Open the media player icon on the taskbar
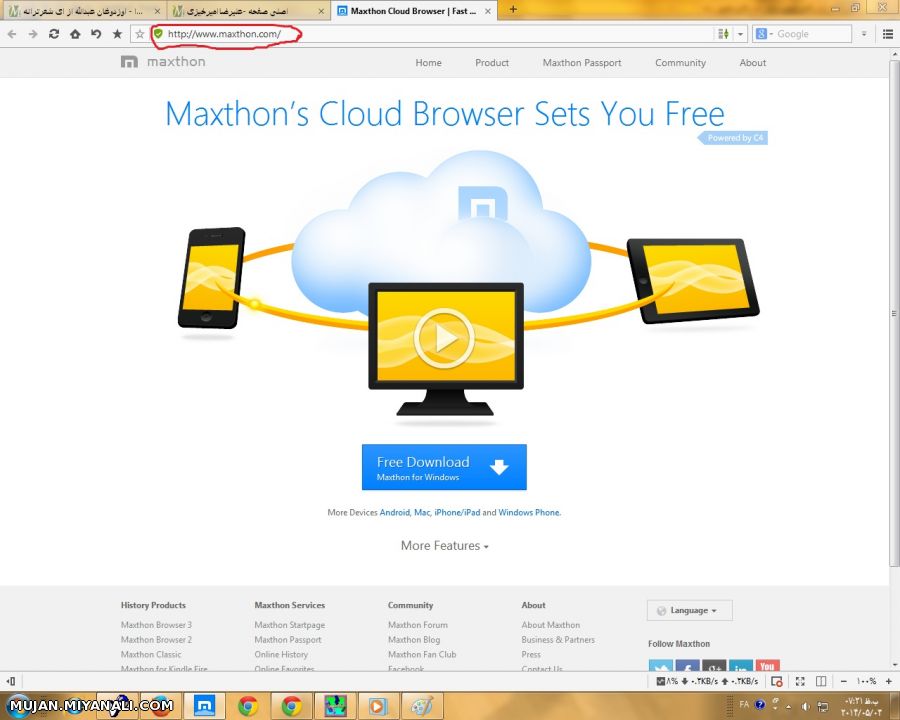 [x=378, y=706]
